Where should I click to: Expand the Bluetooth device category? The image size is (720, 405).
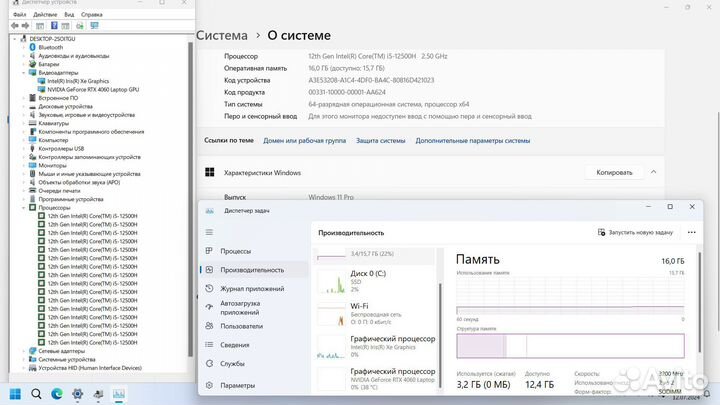point(24,47)
